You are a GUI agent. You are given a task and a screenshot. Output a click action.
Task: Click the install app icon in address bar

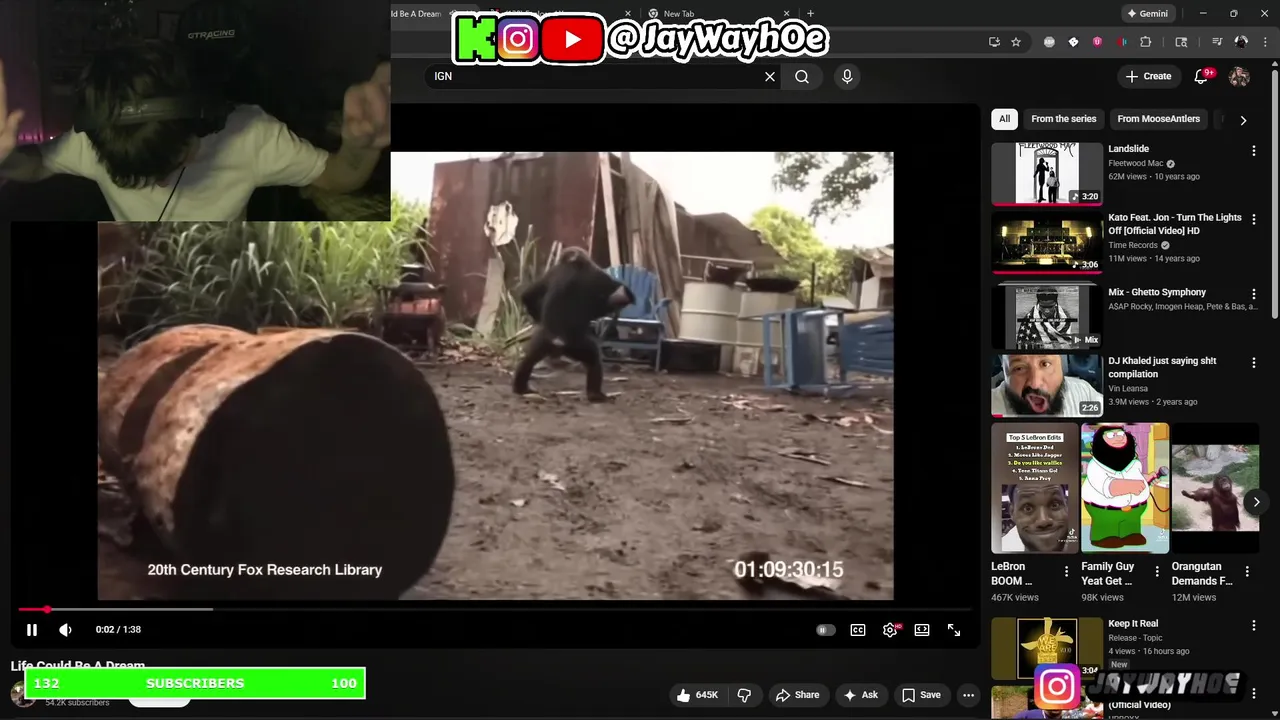pyautogui.click(x=994, y=42)
